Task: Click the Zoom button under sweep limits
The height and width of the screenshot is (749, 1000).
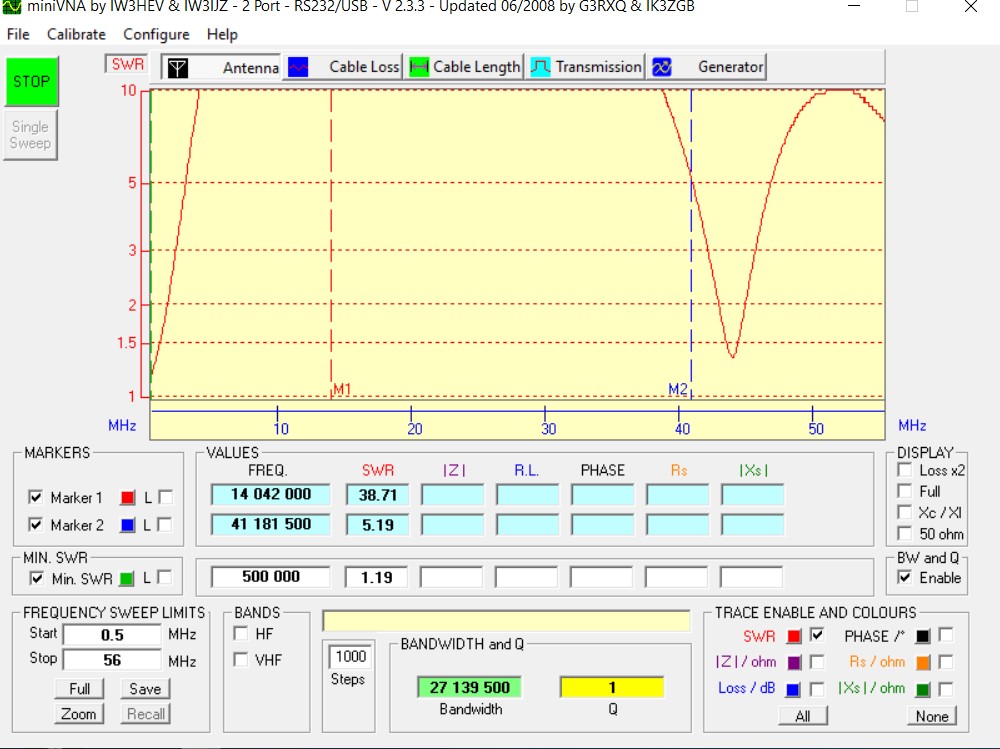Action: [78, 714]
